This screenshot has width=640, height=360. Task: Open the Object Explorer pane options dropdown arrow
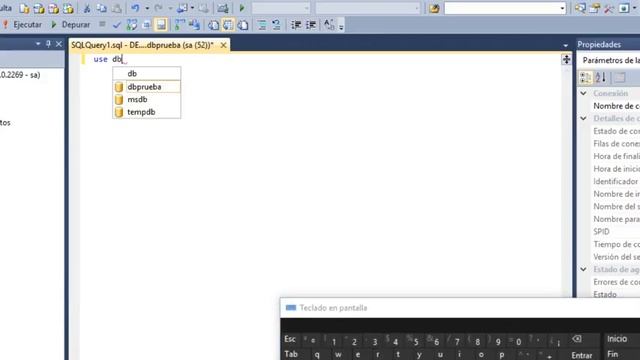coord(38,44)
